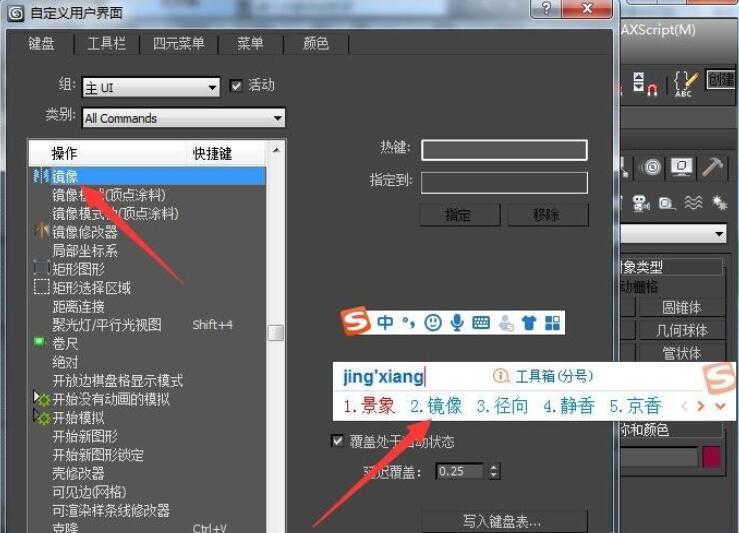Switch to the 菜单 tab
This screenshot has width=739, height=533.
(x=250, y=44)
